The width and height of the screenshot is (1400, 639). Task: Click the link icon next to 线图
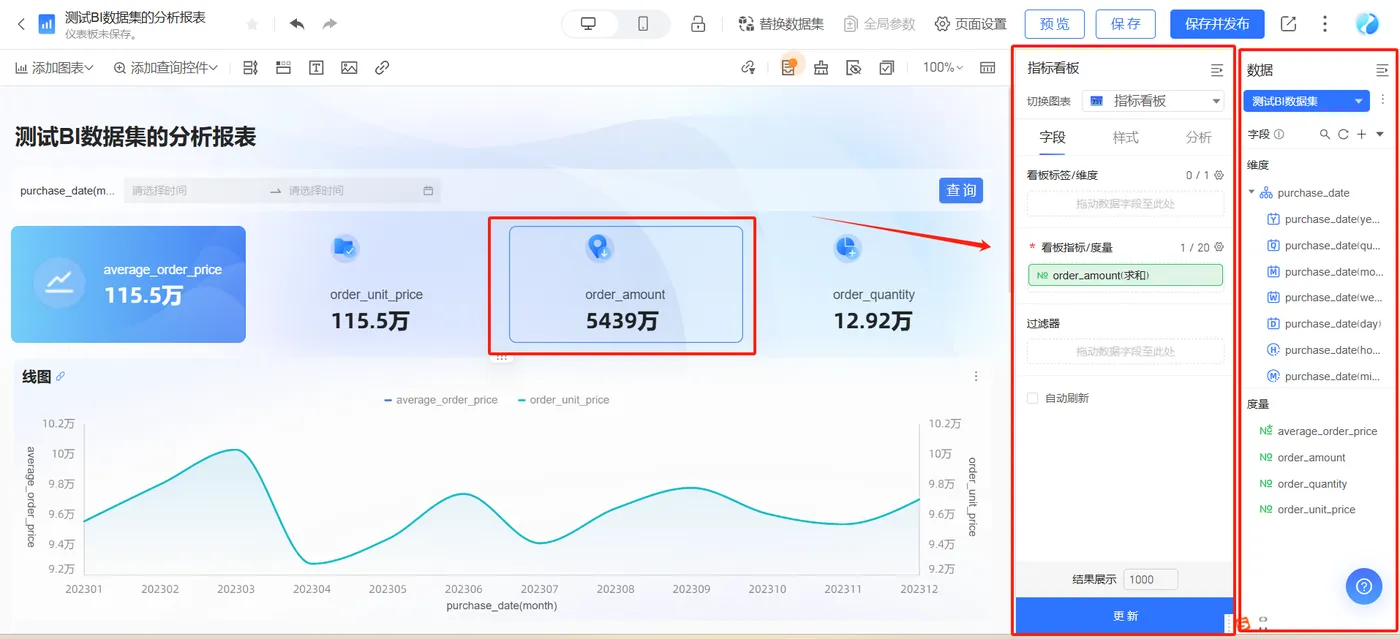60,377
